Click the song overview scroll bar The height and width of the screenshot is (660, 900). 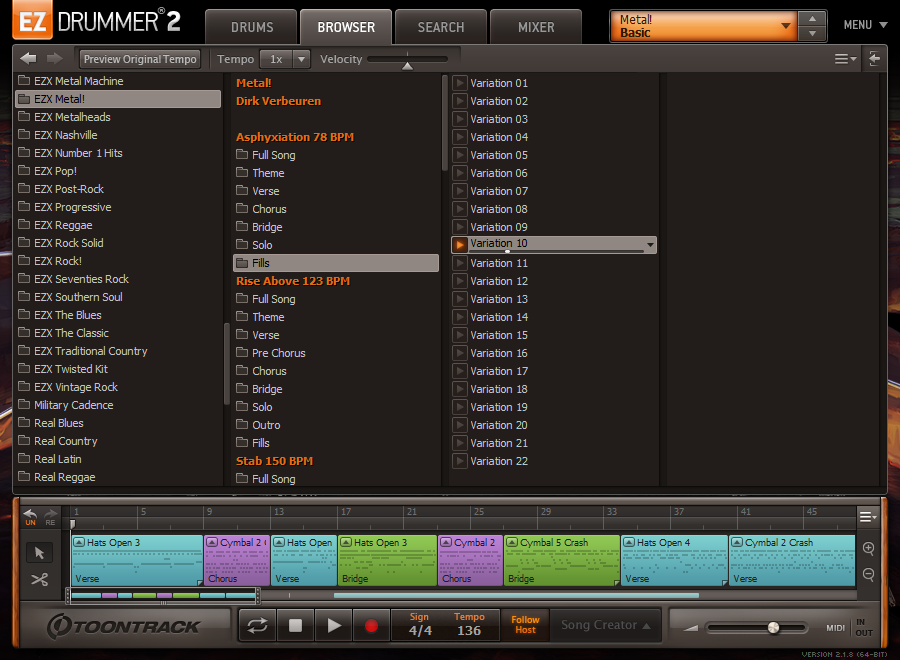tap(162, 596)
